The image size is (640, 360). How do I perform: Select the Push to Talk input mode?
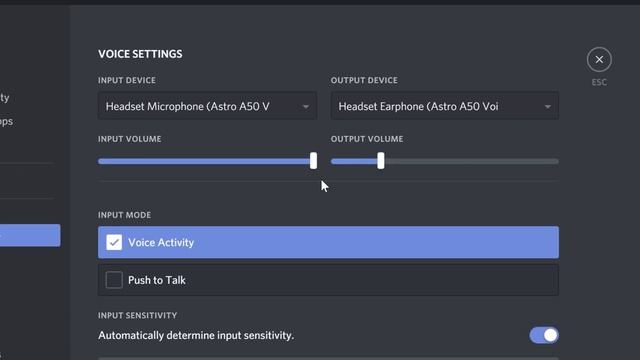coord(328,280)
